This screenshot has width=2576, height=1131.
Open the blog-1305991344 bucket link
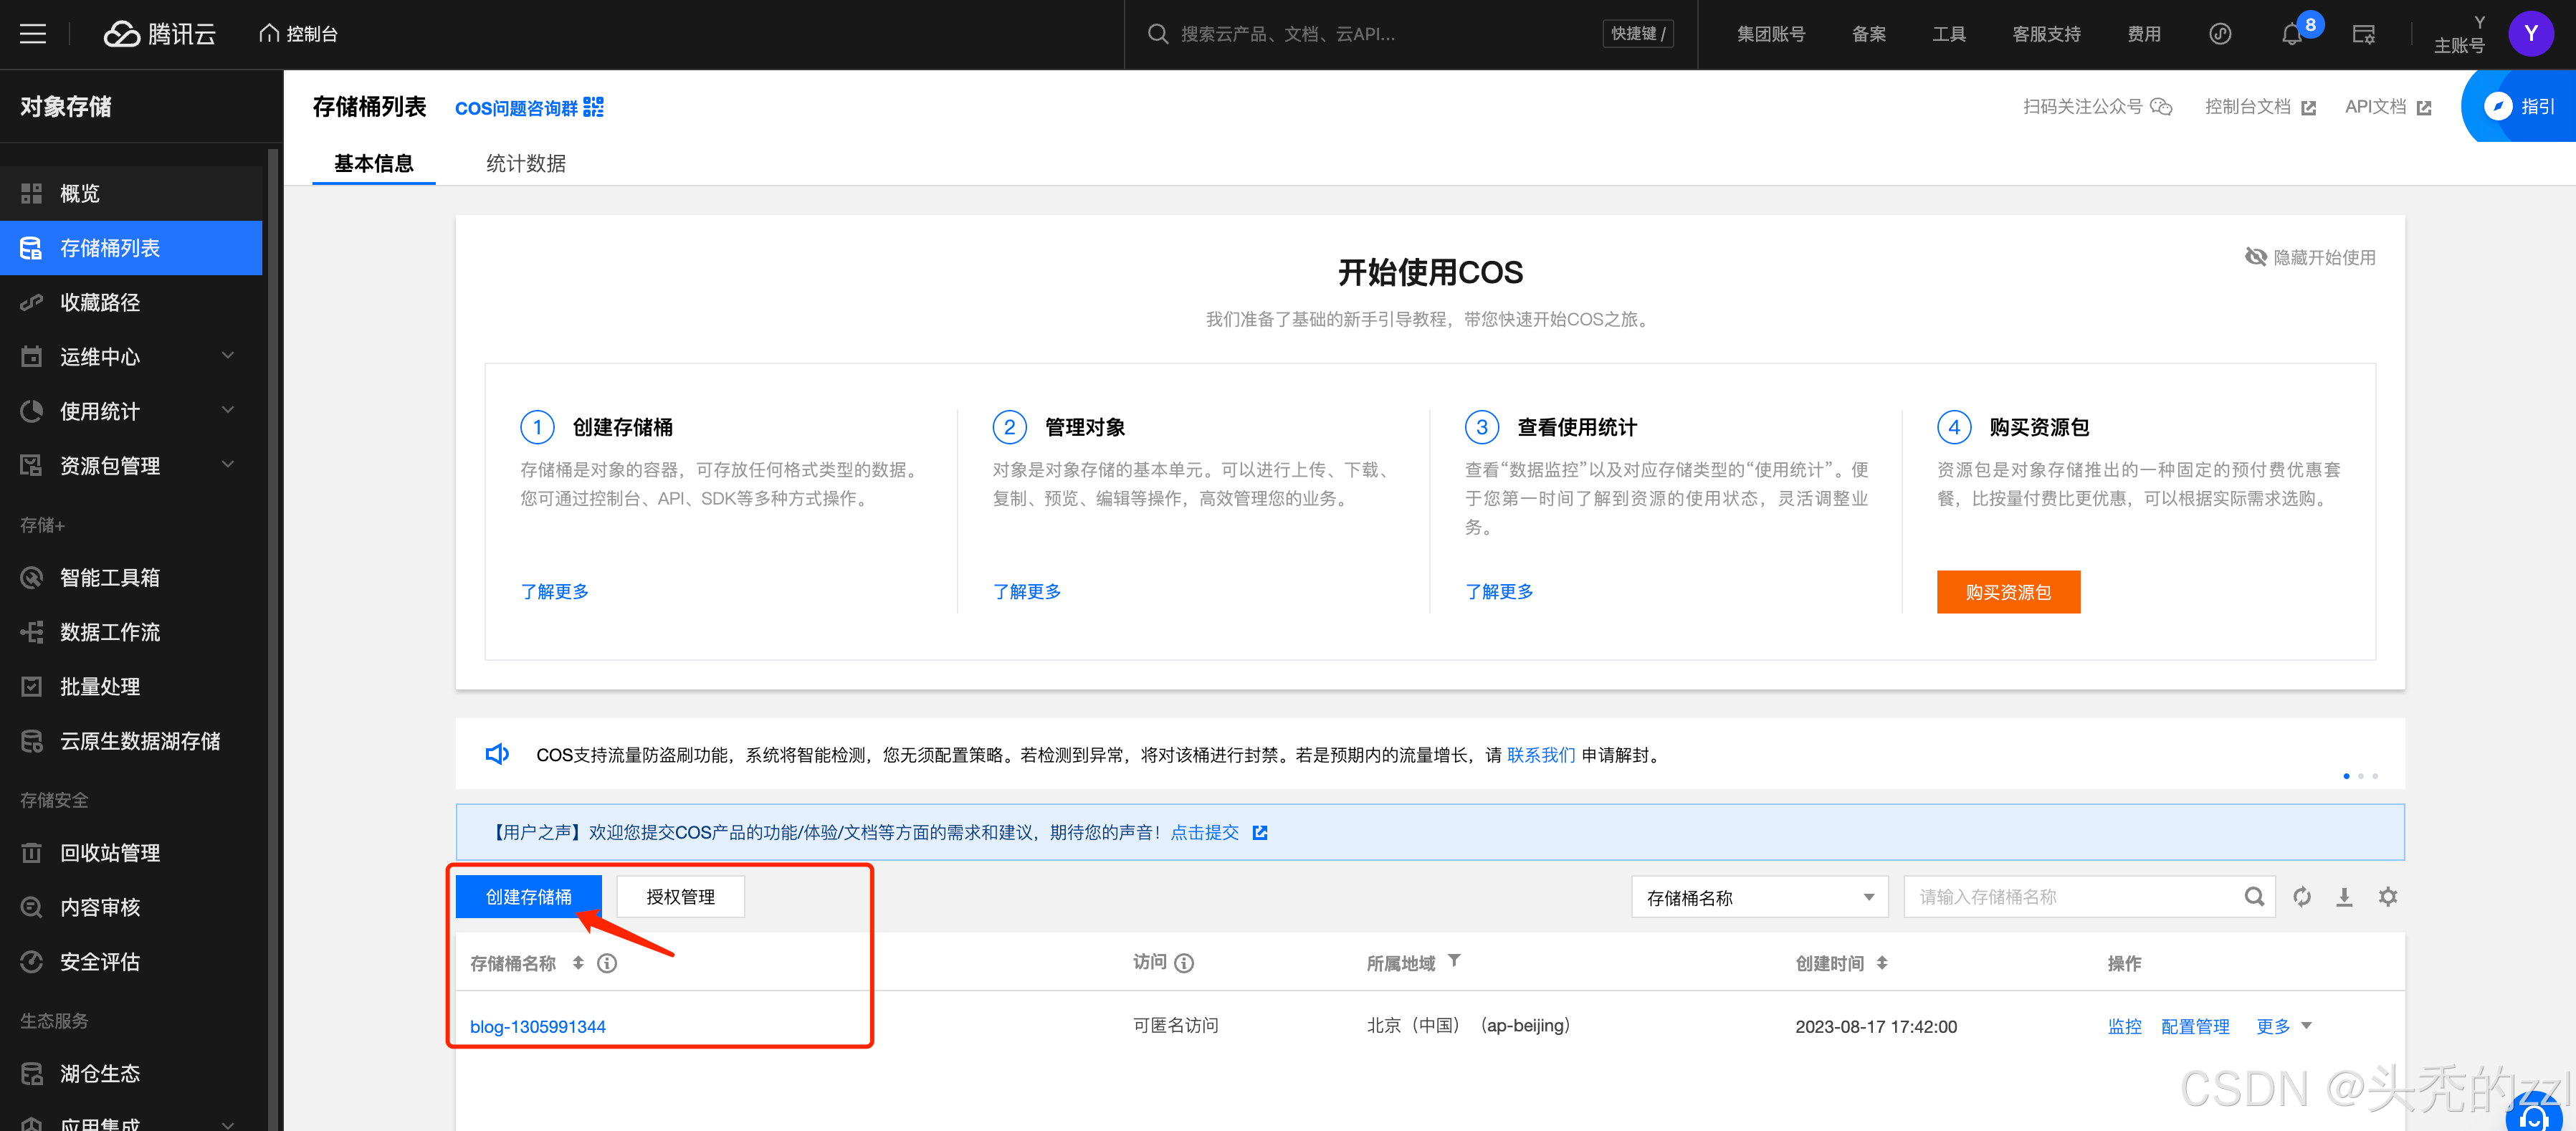coord(538,1026)
